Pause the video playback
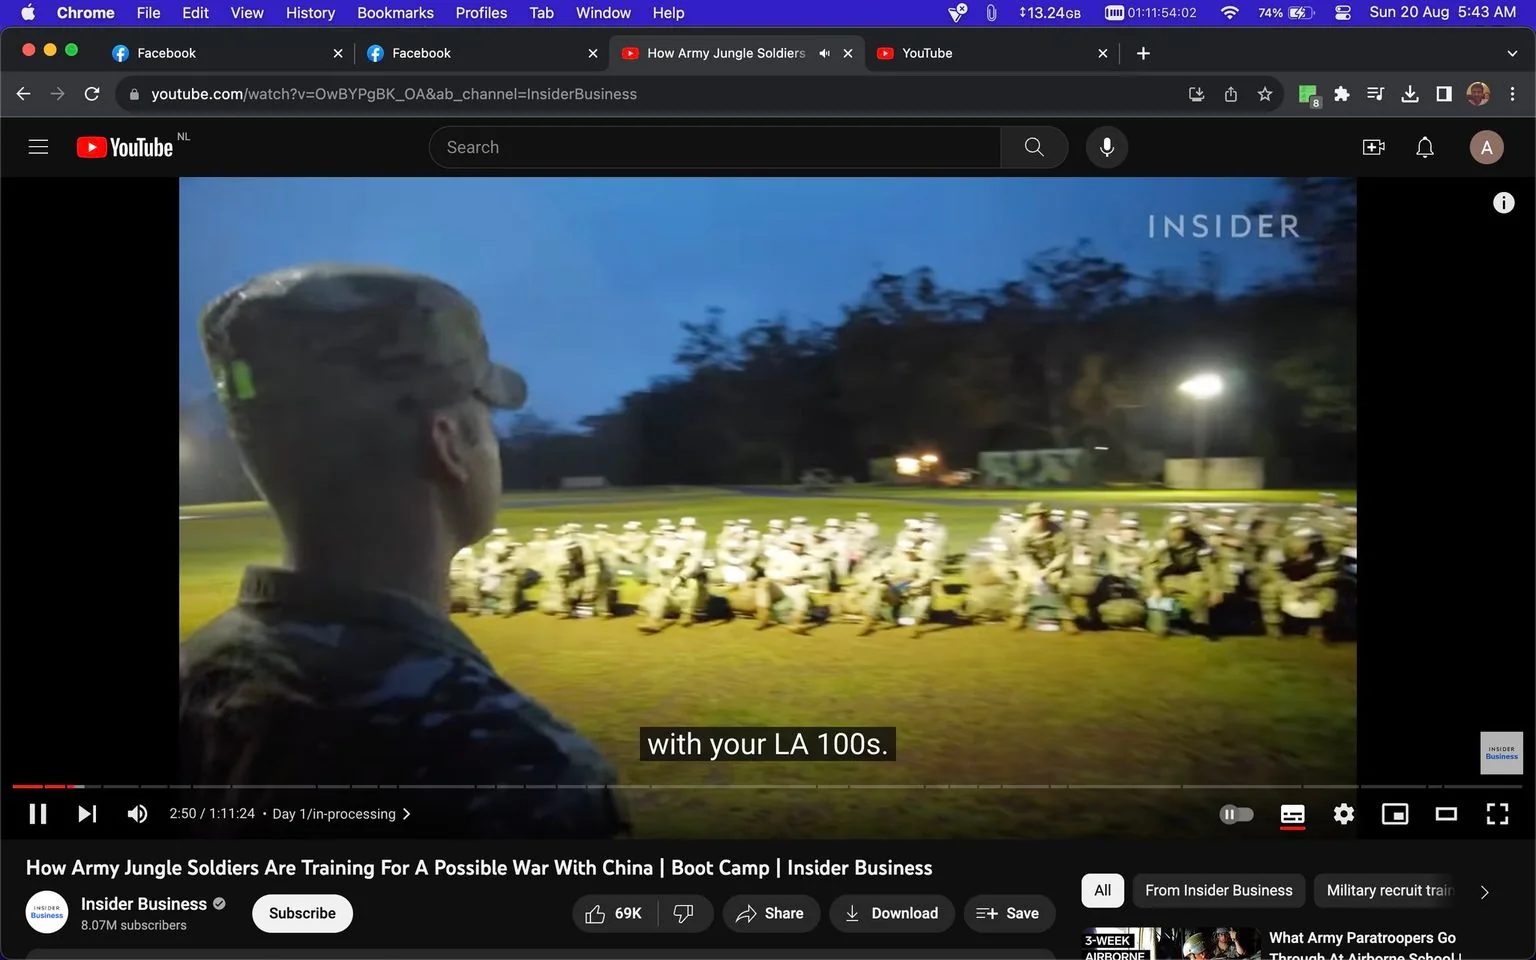This screenshot has height=960, width=1536. click(38, 814)
